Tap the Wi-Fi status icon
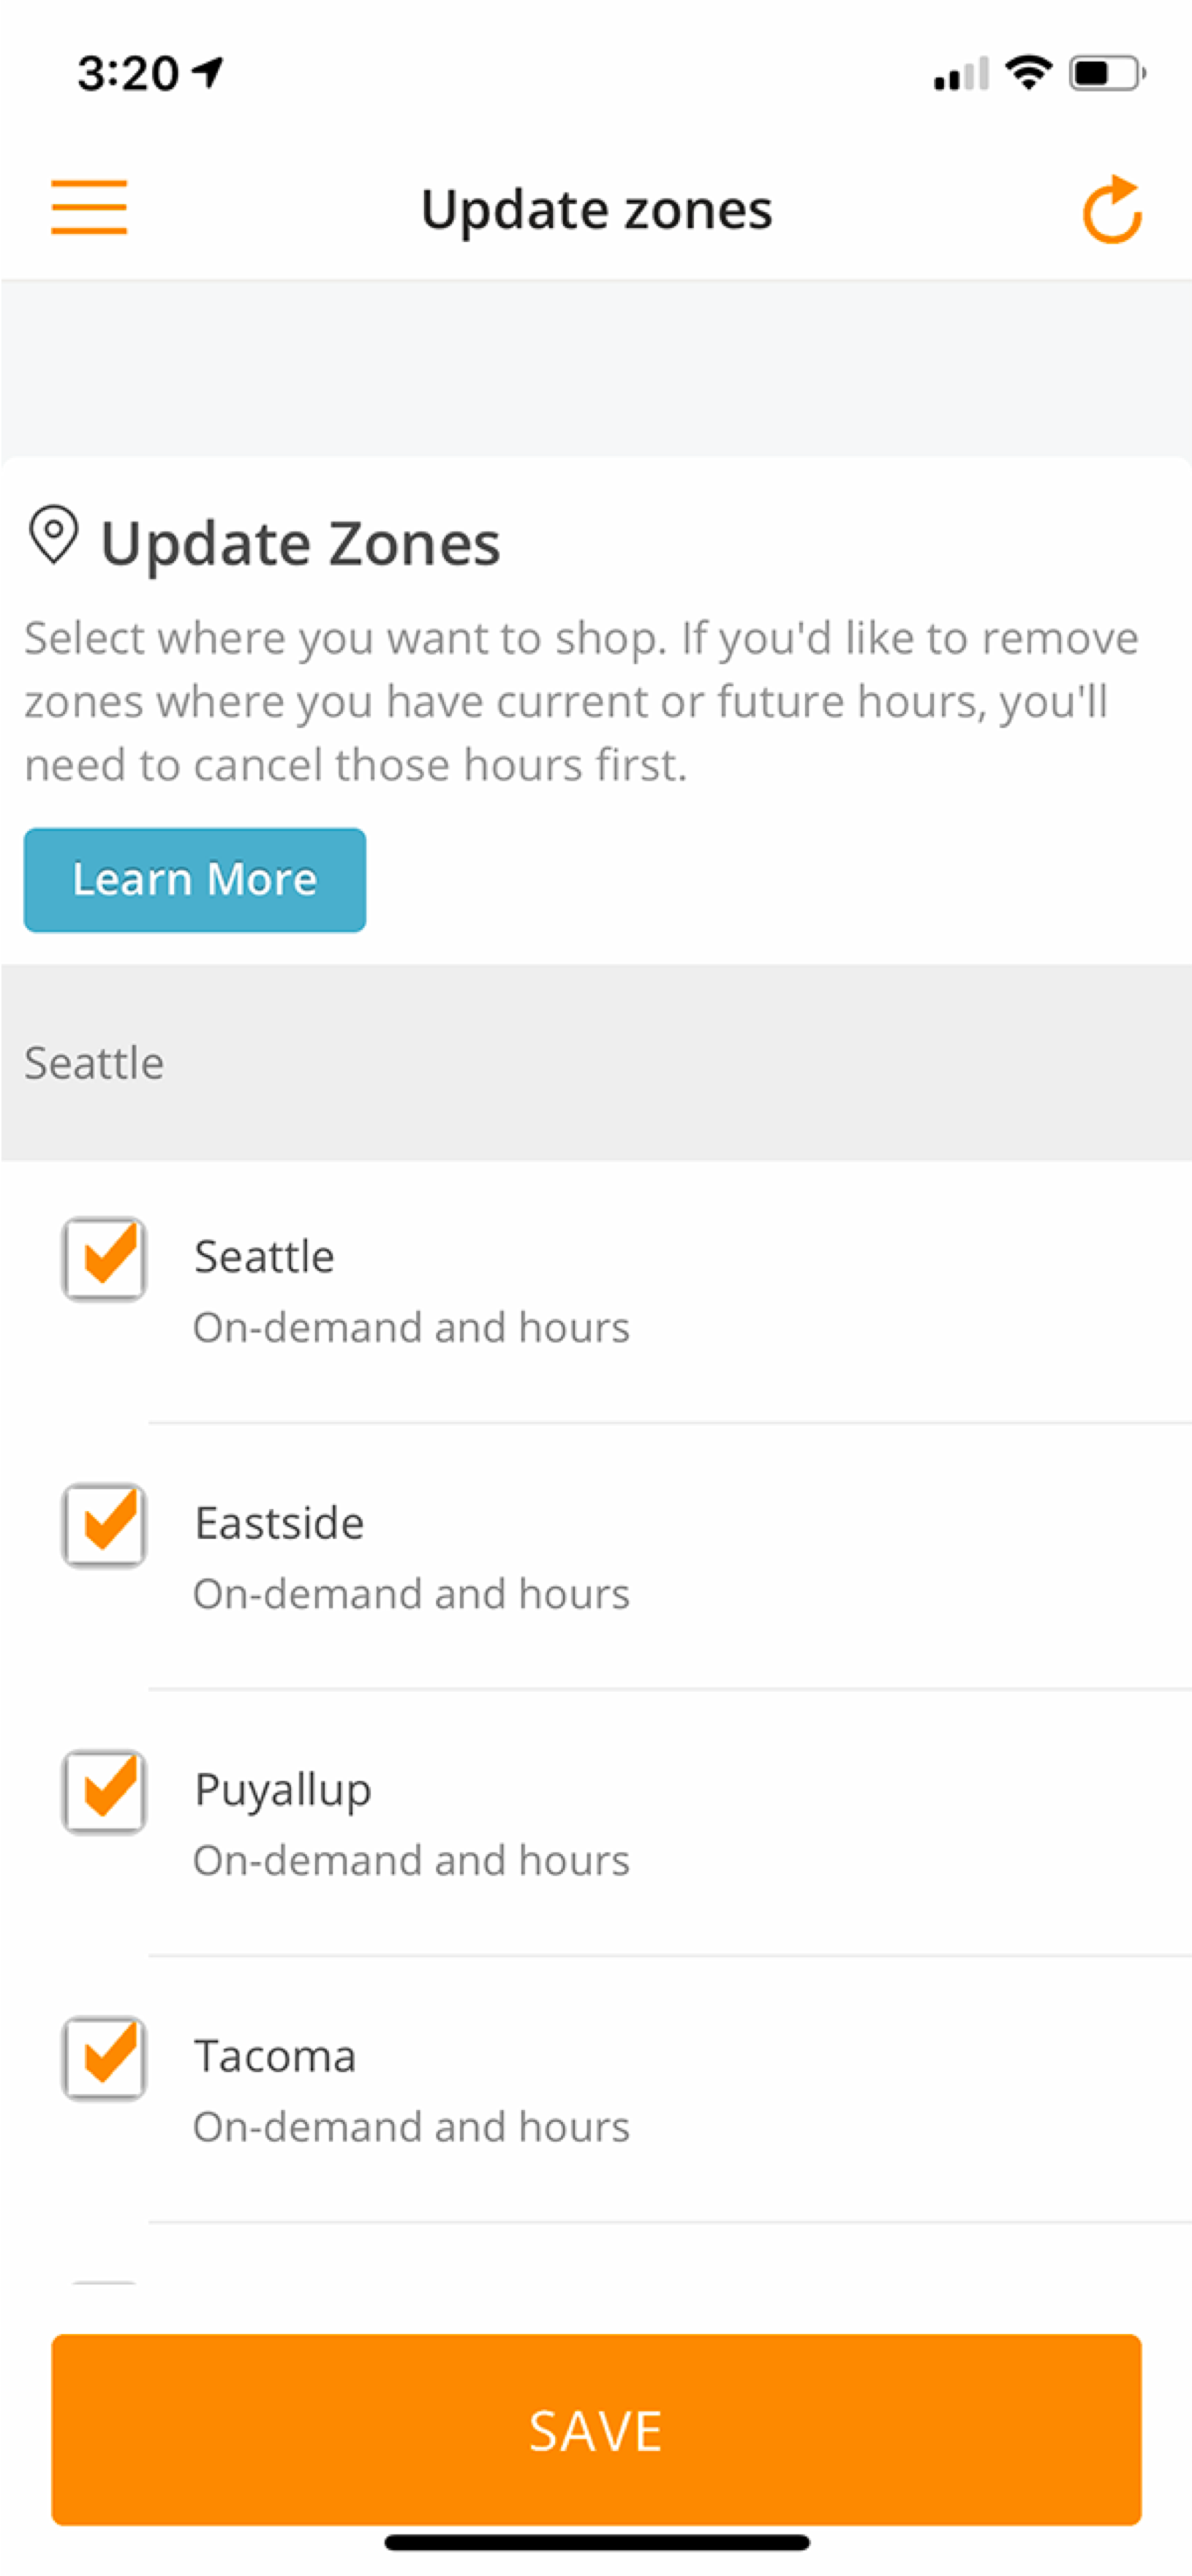Image resolution: width=1192 pixels, height=2576 pixels. coord(1028,73)
